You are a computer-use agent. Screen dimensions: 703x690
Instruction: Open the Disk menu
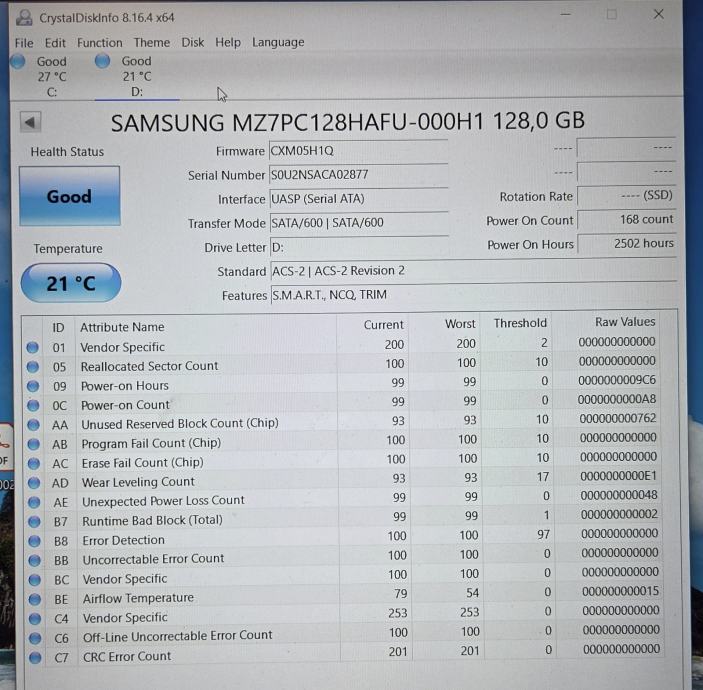point(193,43)
